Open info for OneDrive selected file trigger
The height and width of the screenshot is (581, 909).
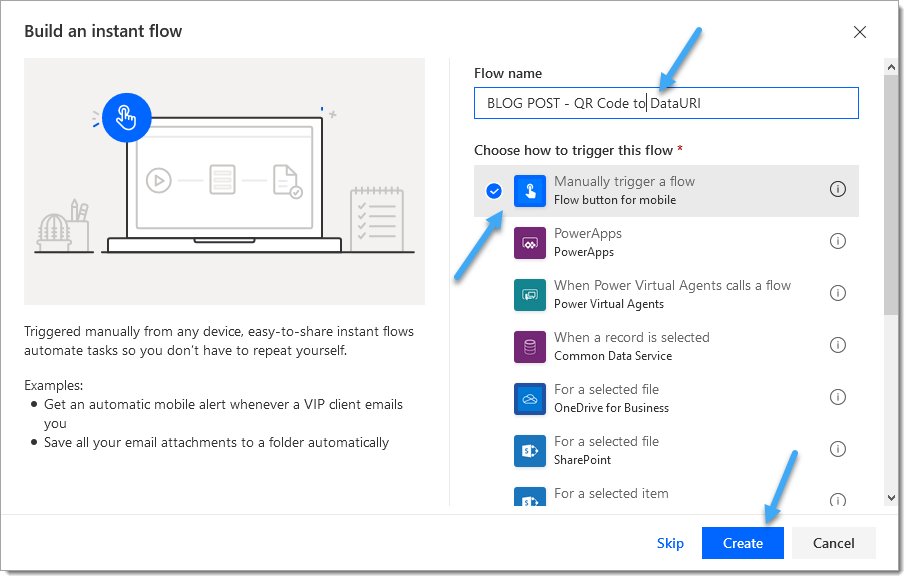pos(838,397)
